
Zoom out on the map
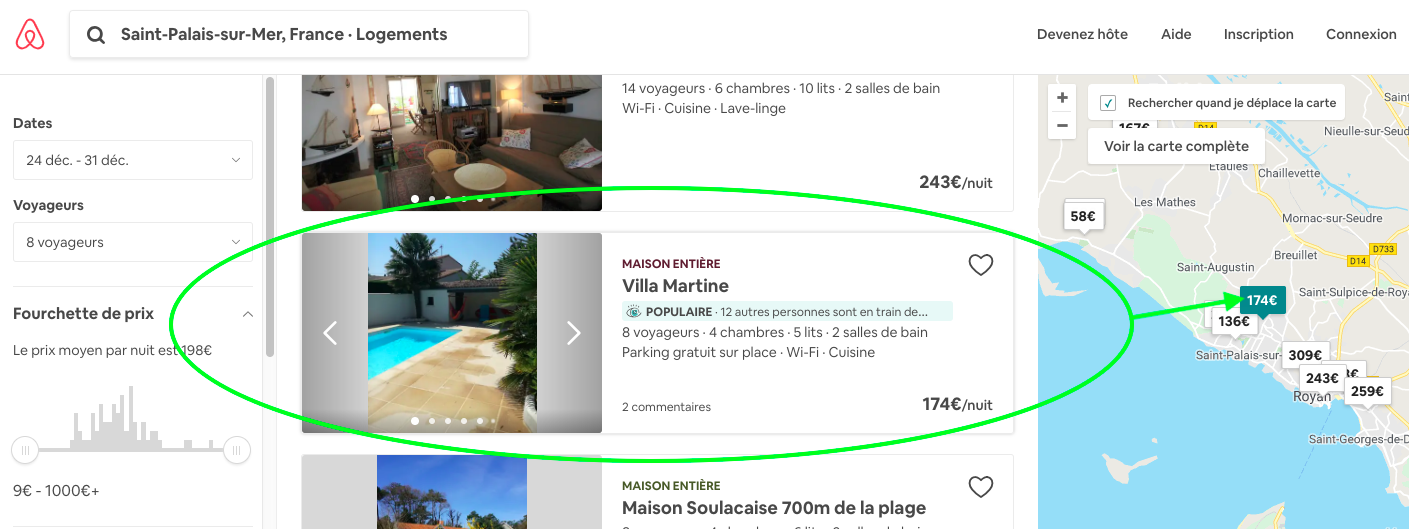pyautogui.click(x=1062, y=126)
